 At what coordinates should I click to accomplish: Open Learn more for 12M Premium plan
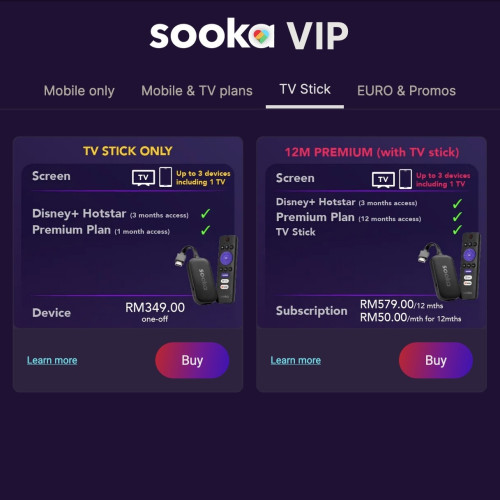[296, 360]
